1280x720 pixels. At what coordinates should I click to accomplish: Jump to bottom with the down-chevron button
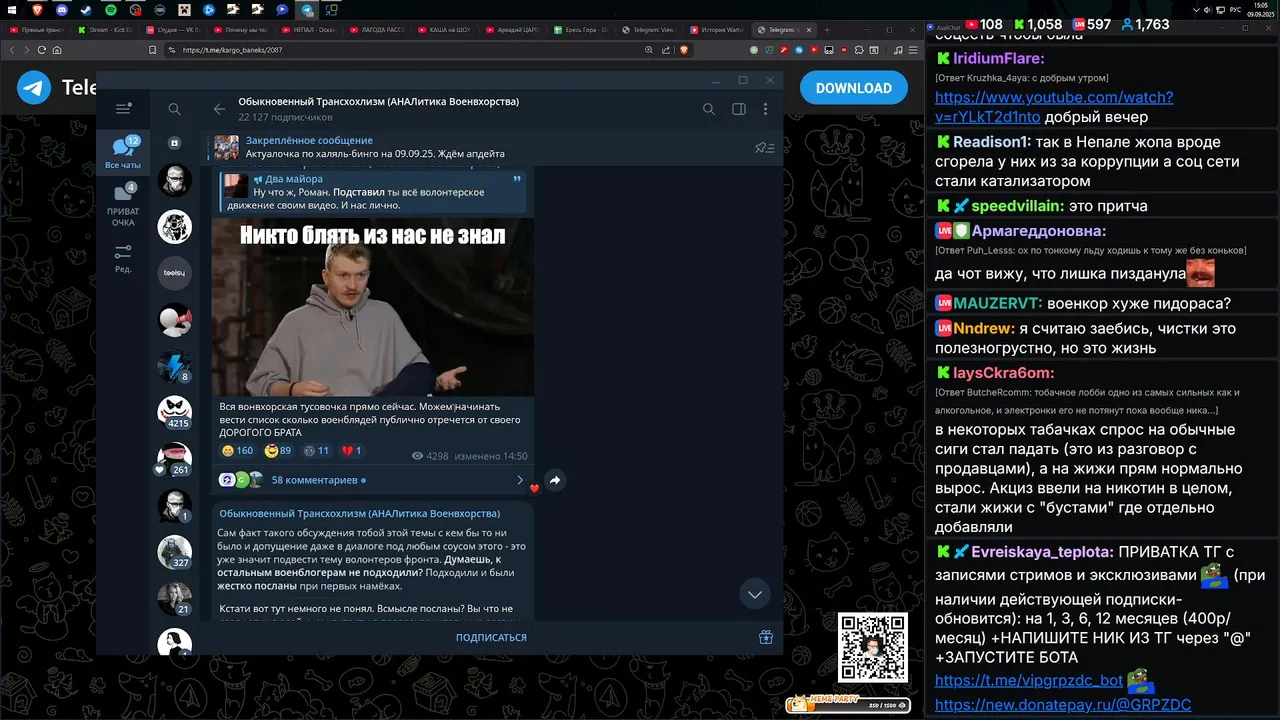[755, 594]
